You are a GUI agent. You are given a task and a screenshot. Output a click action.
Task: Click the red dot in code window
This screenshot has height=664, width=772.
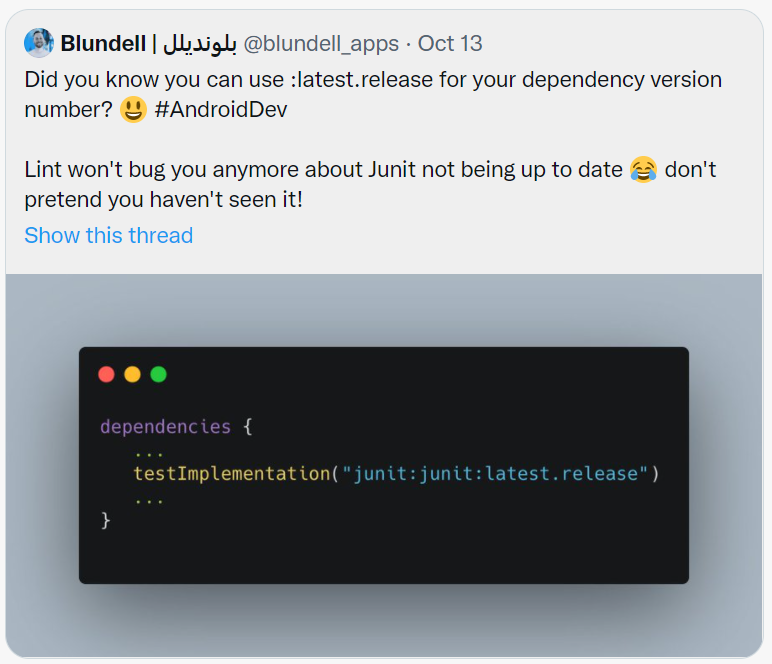(106, 374)
